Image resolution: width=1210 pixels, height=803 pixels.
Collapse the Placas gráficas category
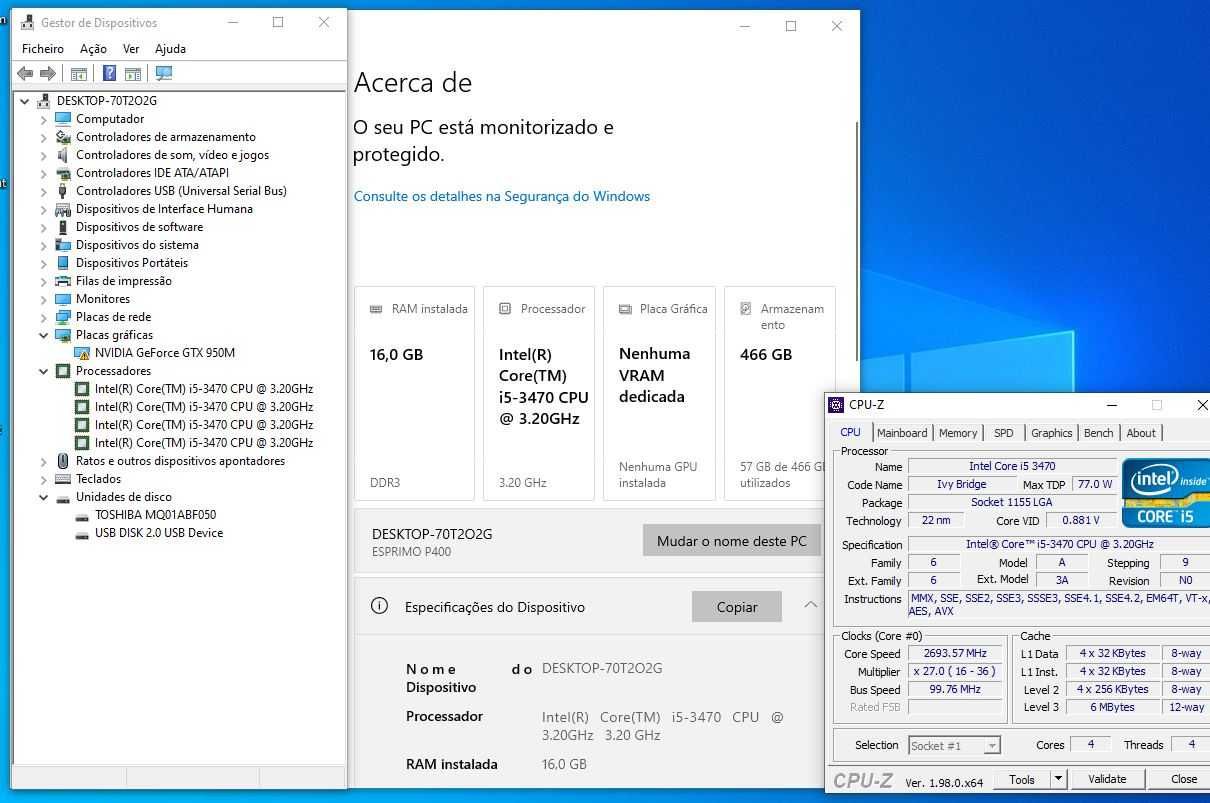pyautogui.click(x=43, y=335)
